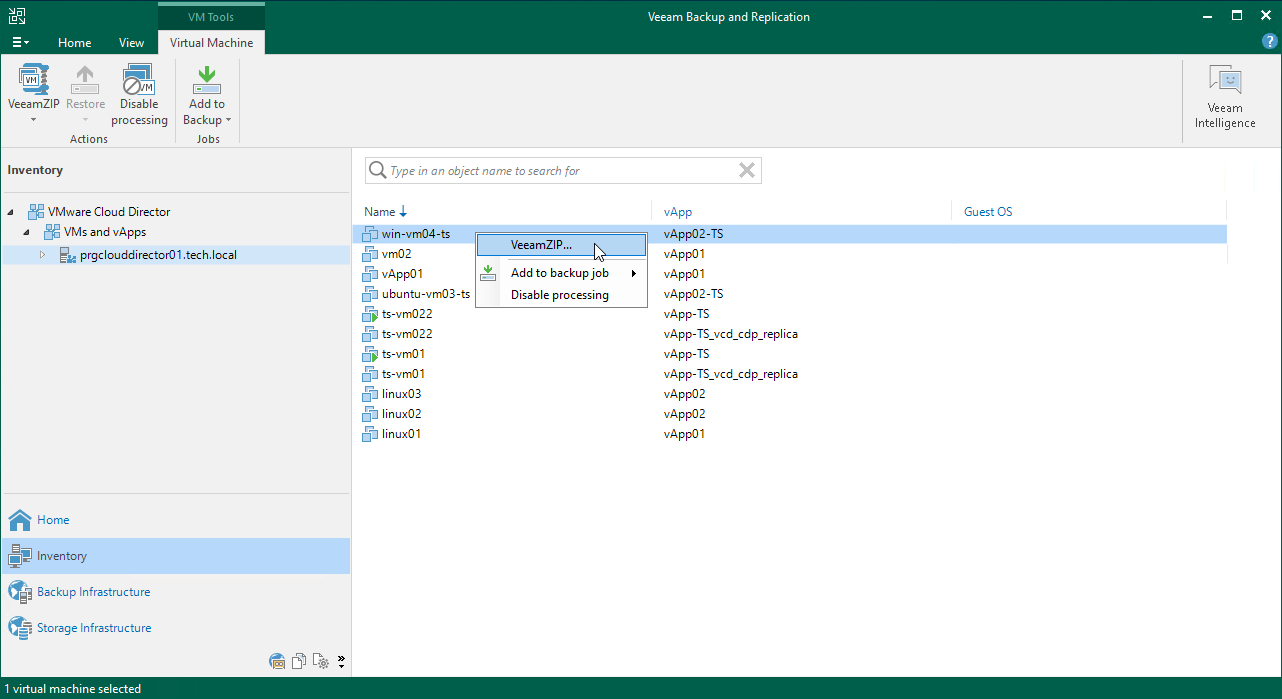Screen dimensions: 1282x699
Task: Select Disable processing in the context menu
Action: pyautogui.click(x=559, y=295)
